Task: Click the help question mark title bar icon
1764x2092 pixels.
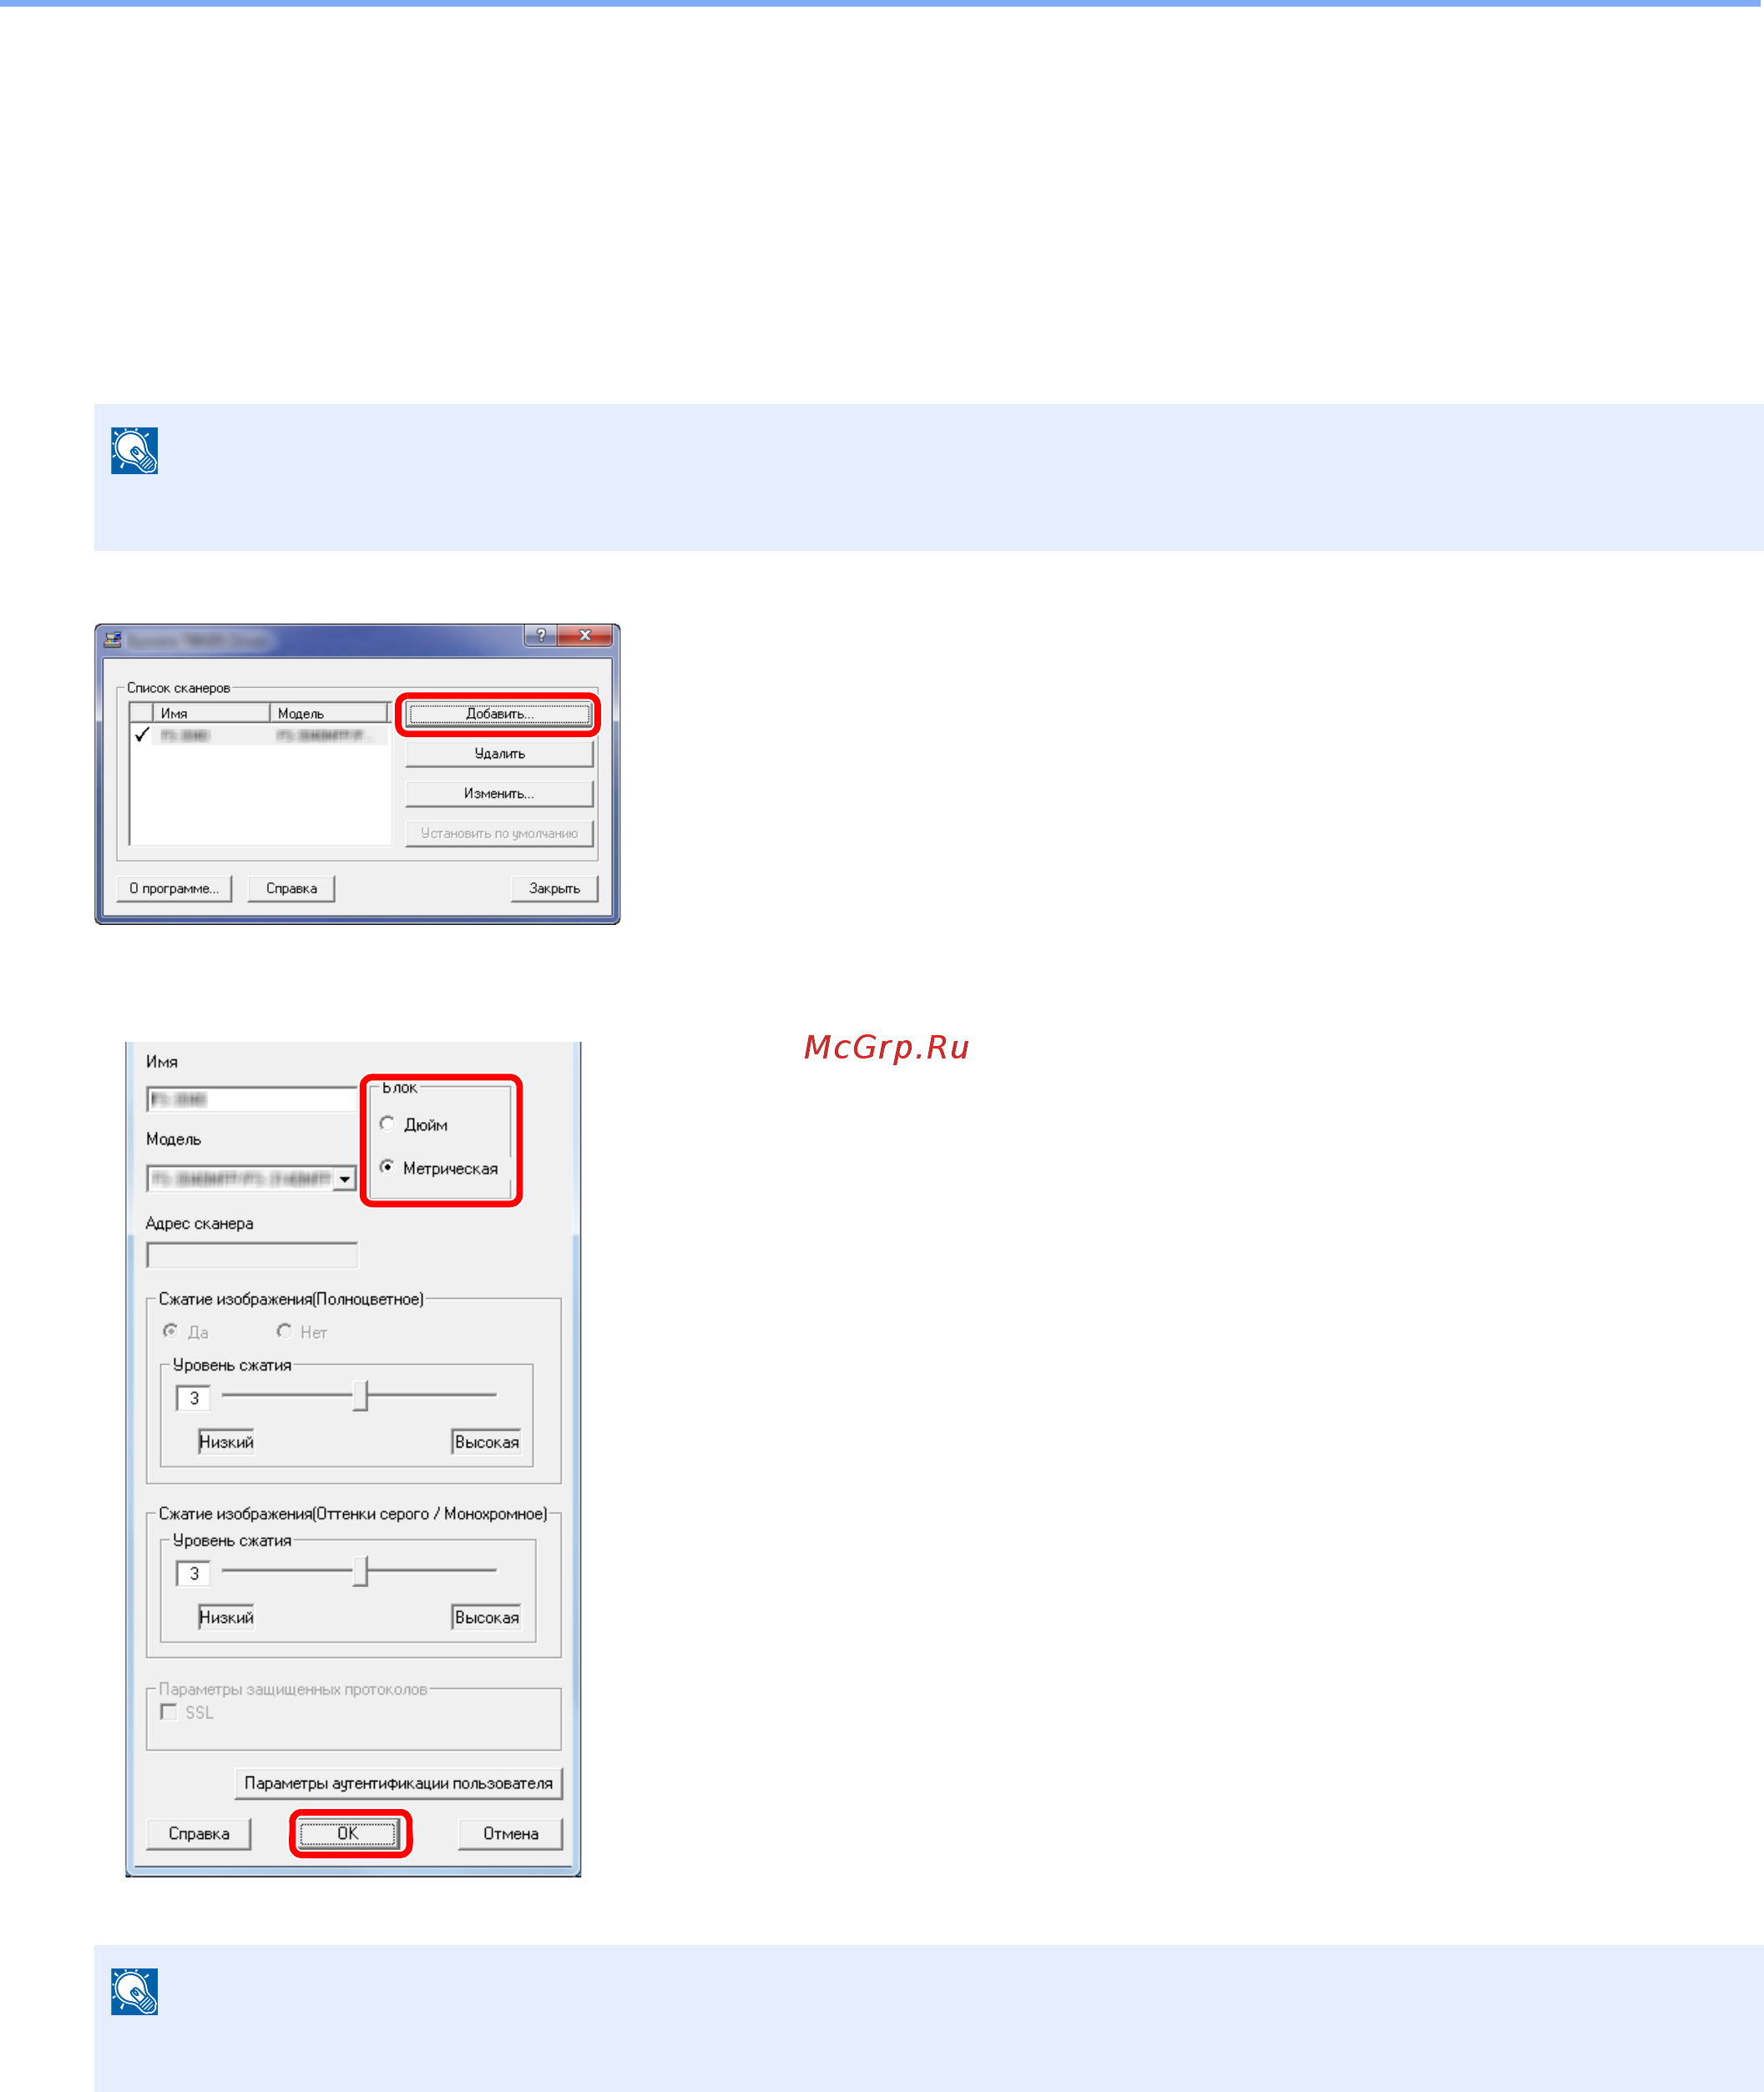Action: click(x=540, y=636)
